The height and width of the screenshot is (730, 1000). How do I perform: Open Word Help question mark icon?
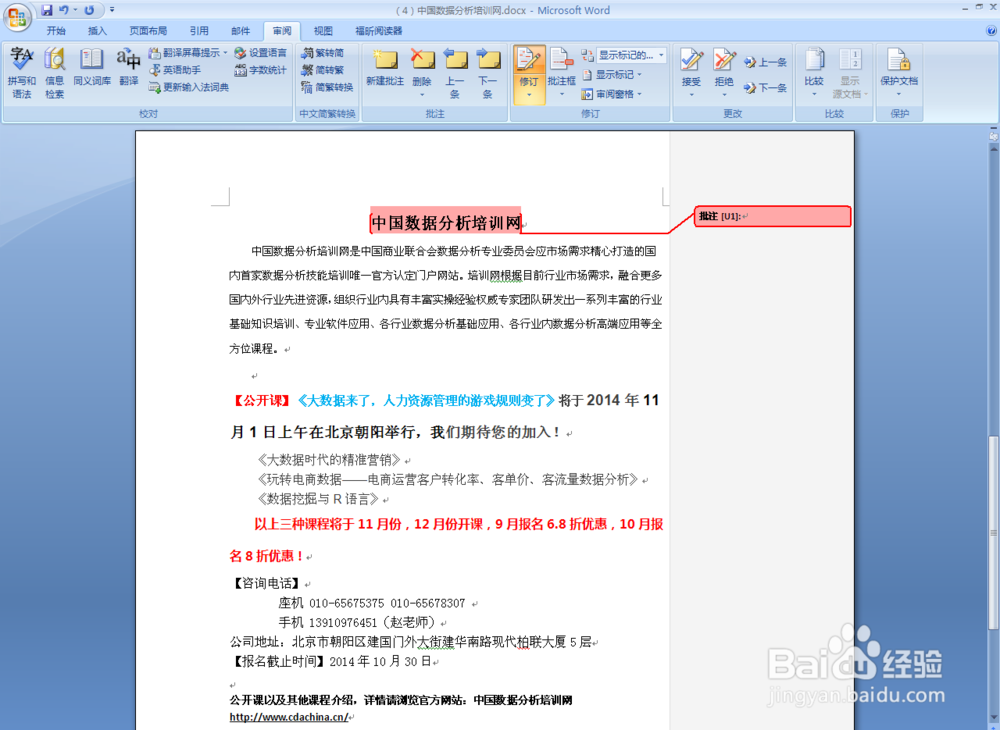pyautogui.click(x=991, y=31)
